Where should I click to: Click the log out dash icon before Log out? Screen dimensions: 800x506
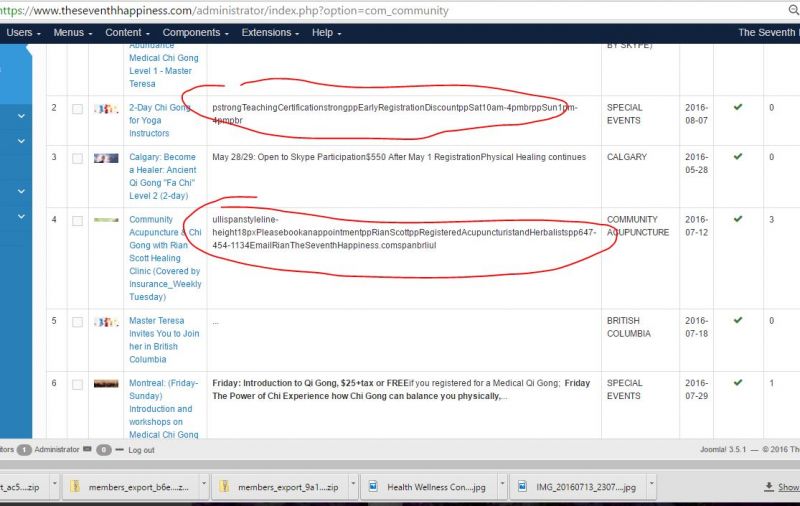click(x=119, y=449)
